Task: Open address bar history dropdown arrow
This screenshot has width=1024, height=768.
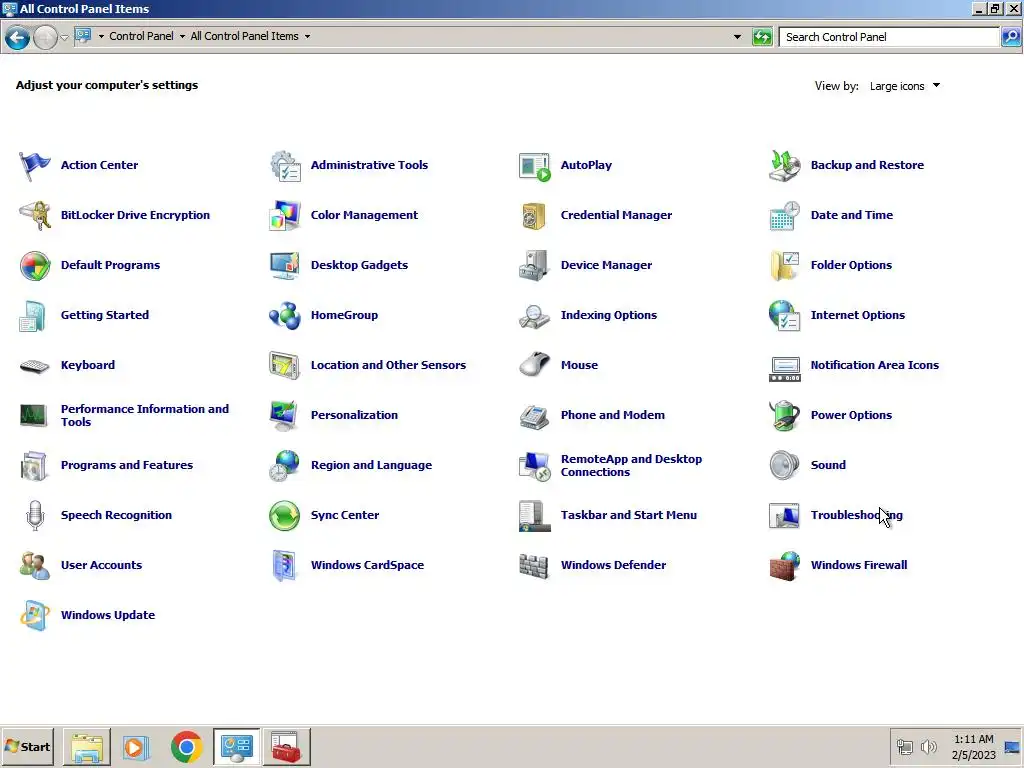Action: coord(737,37)
